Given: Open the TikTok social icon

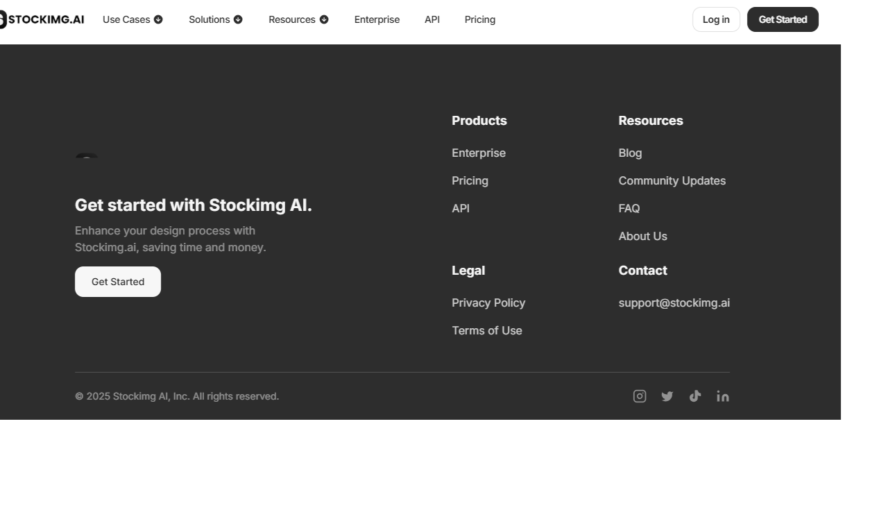Looking at the screenshot, I should (x=695, y=396).
